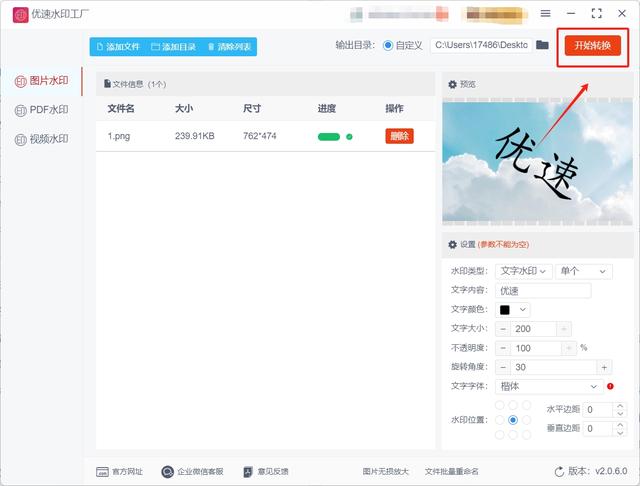This screenshot has height=486, width=640.
Task: Click the 大小 column header
Action: 184,109
